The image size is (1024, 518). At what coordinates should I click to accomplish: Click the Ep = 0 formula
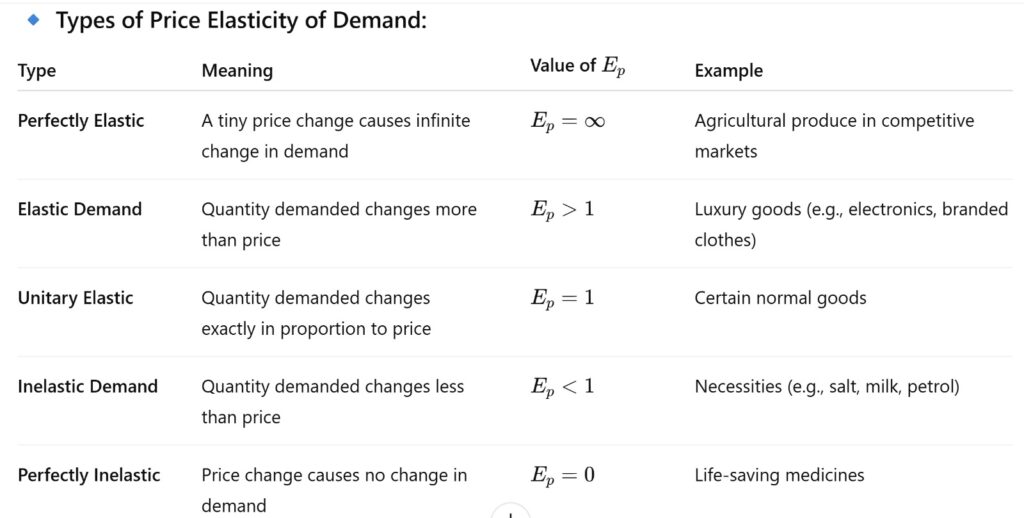click(562, 476)
